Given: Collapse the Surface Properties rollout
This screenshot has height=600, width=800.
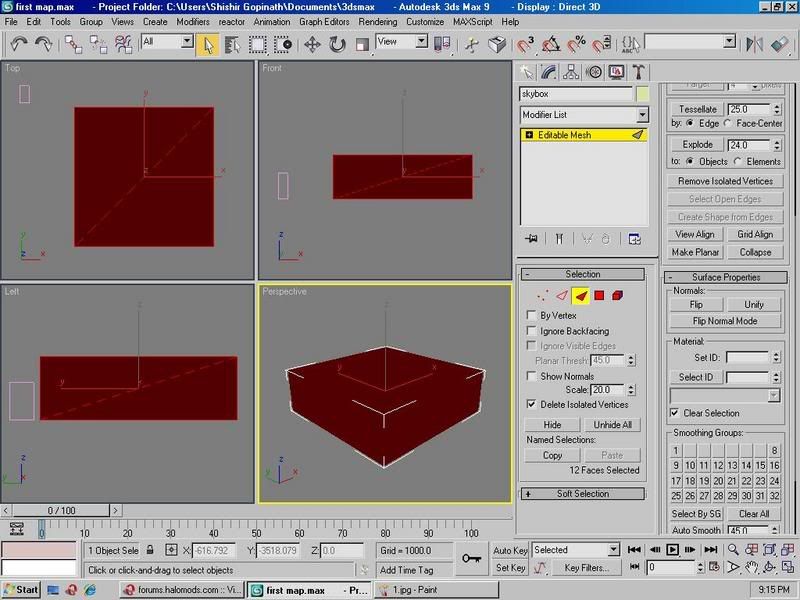Looking at the screenshot, I should coord(726,277).
